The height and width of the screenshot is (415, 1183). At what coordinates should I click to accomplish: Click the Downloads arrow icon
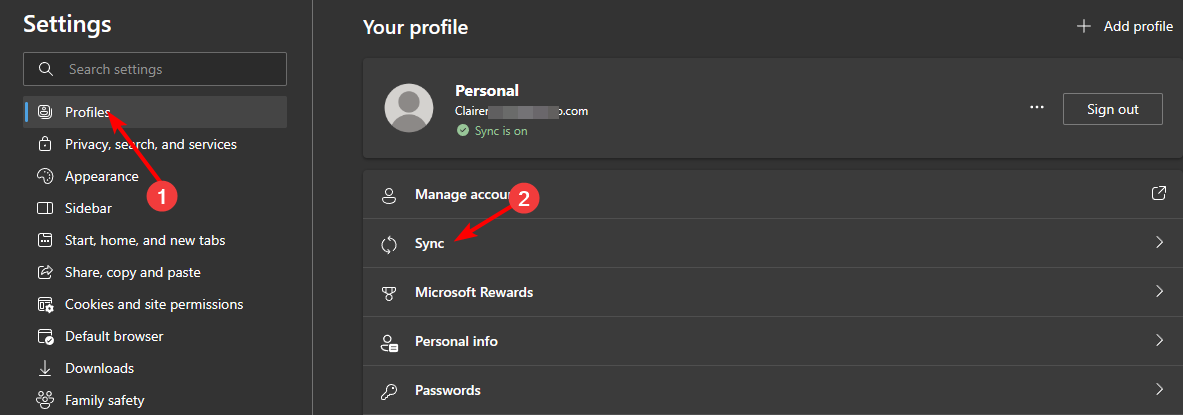click(x=45, y=368)
